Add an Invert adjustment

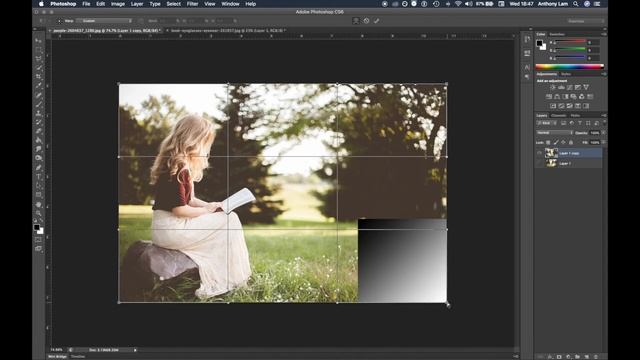pos(553,106)
